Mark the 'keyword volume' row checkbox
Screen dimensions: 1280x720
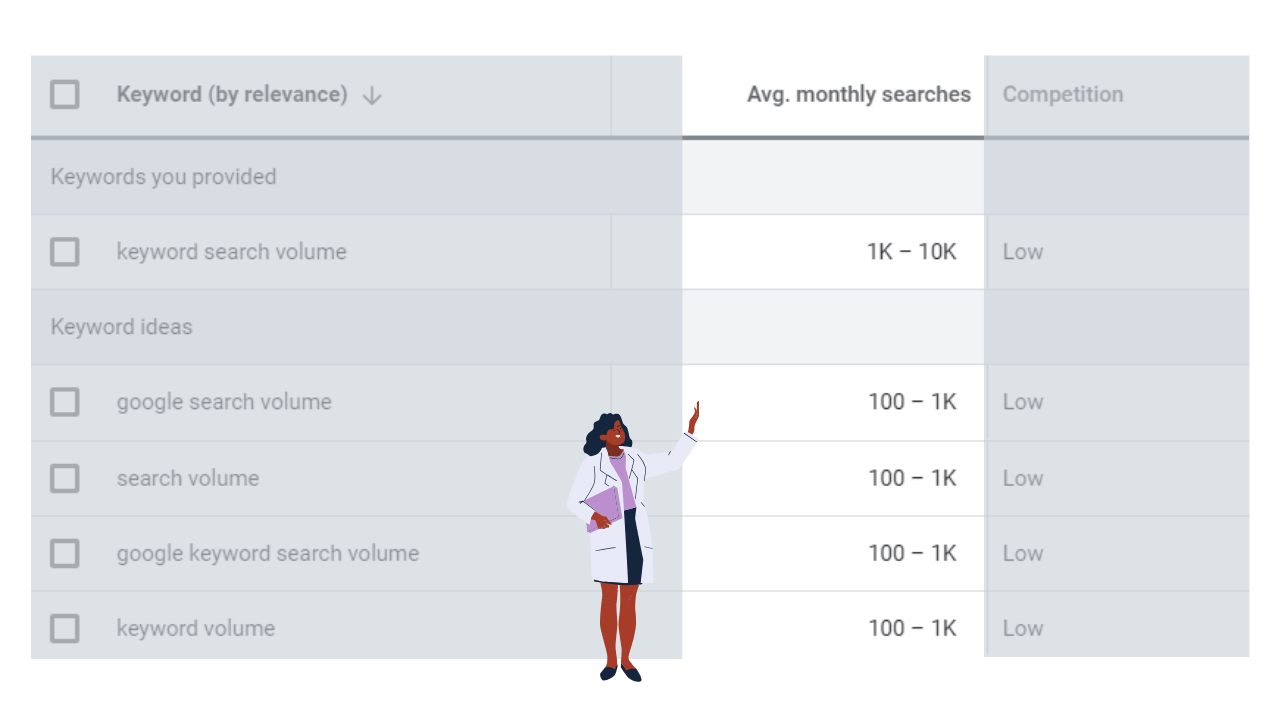pyautogui.click(x=65, y=628)
